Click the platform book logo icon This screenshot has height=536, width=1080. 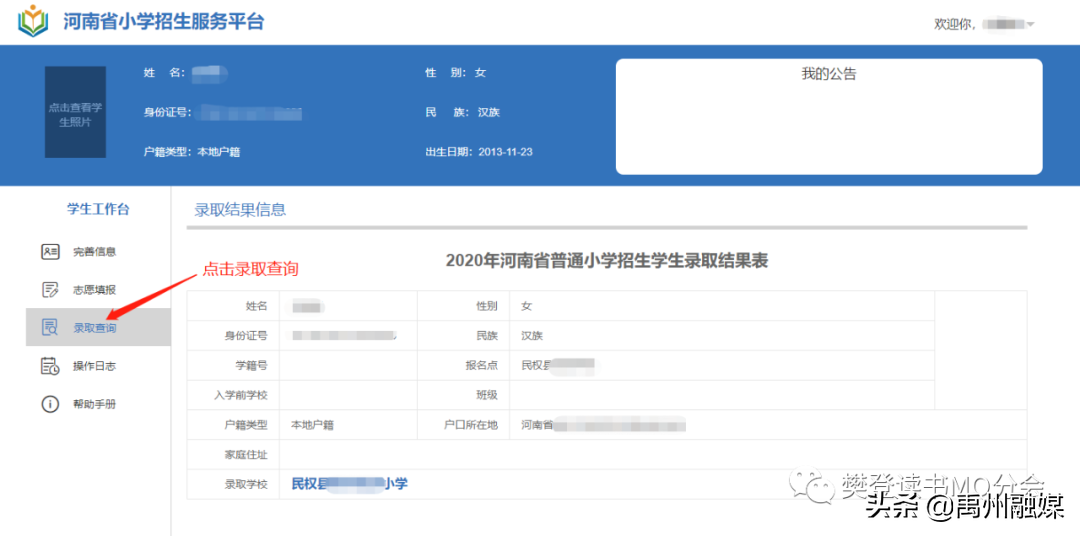(33, 21)
